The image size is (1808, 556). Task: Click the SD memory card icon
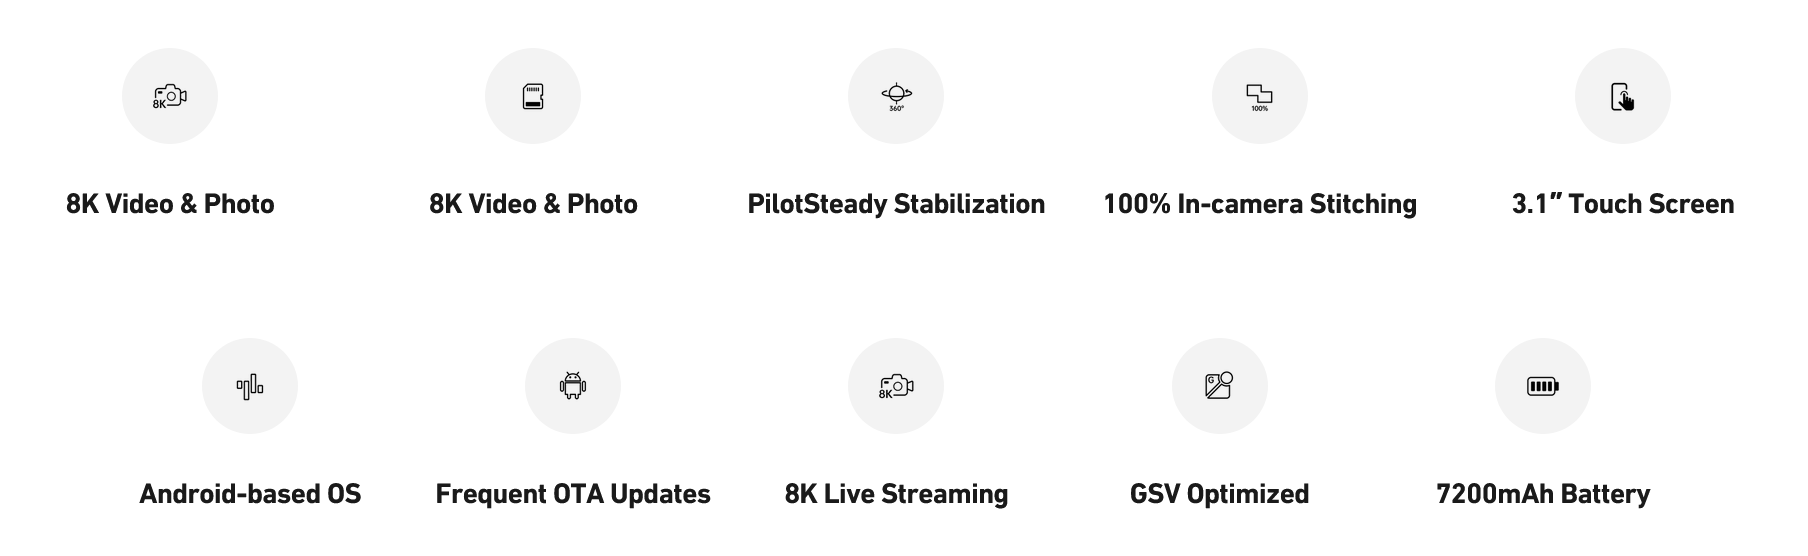click(533, 96)
